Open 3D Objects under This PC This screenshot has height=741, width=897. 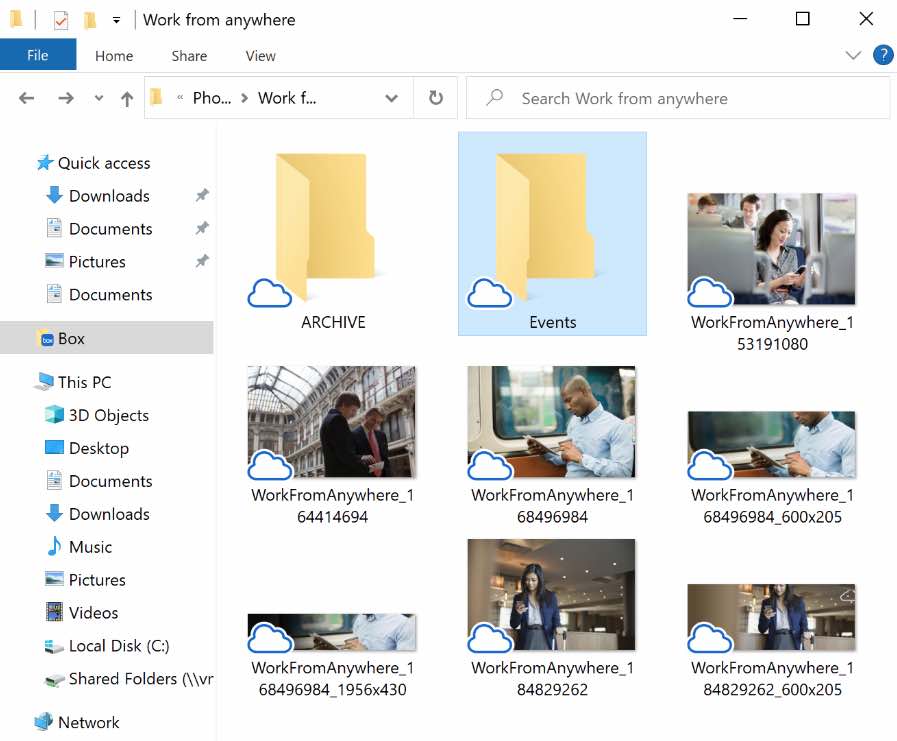(x=103, y=415)
